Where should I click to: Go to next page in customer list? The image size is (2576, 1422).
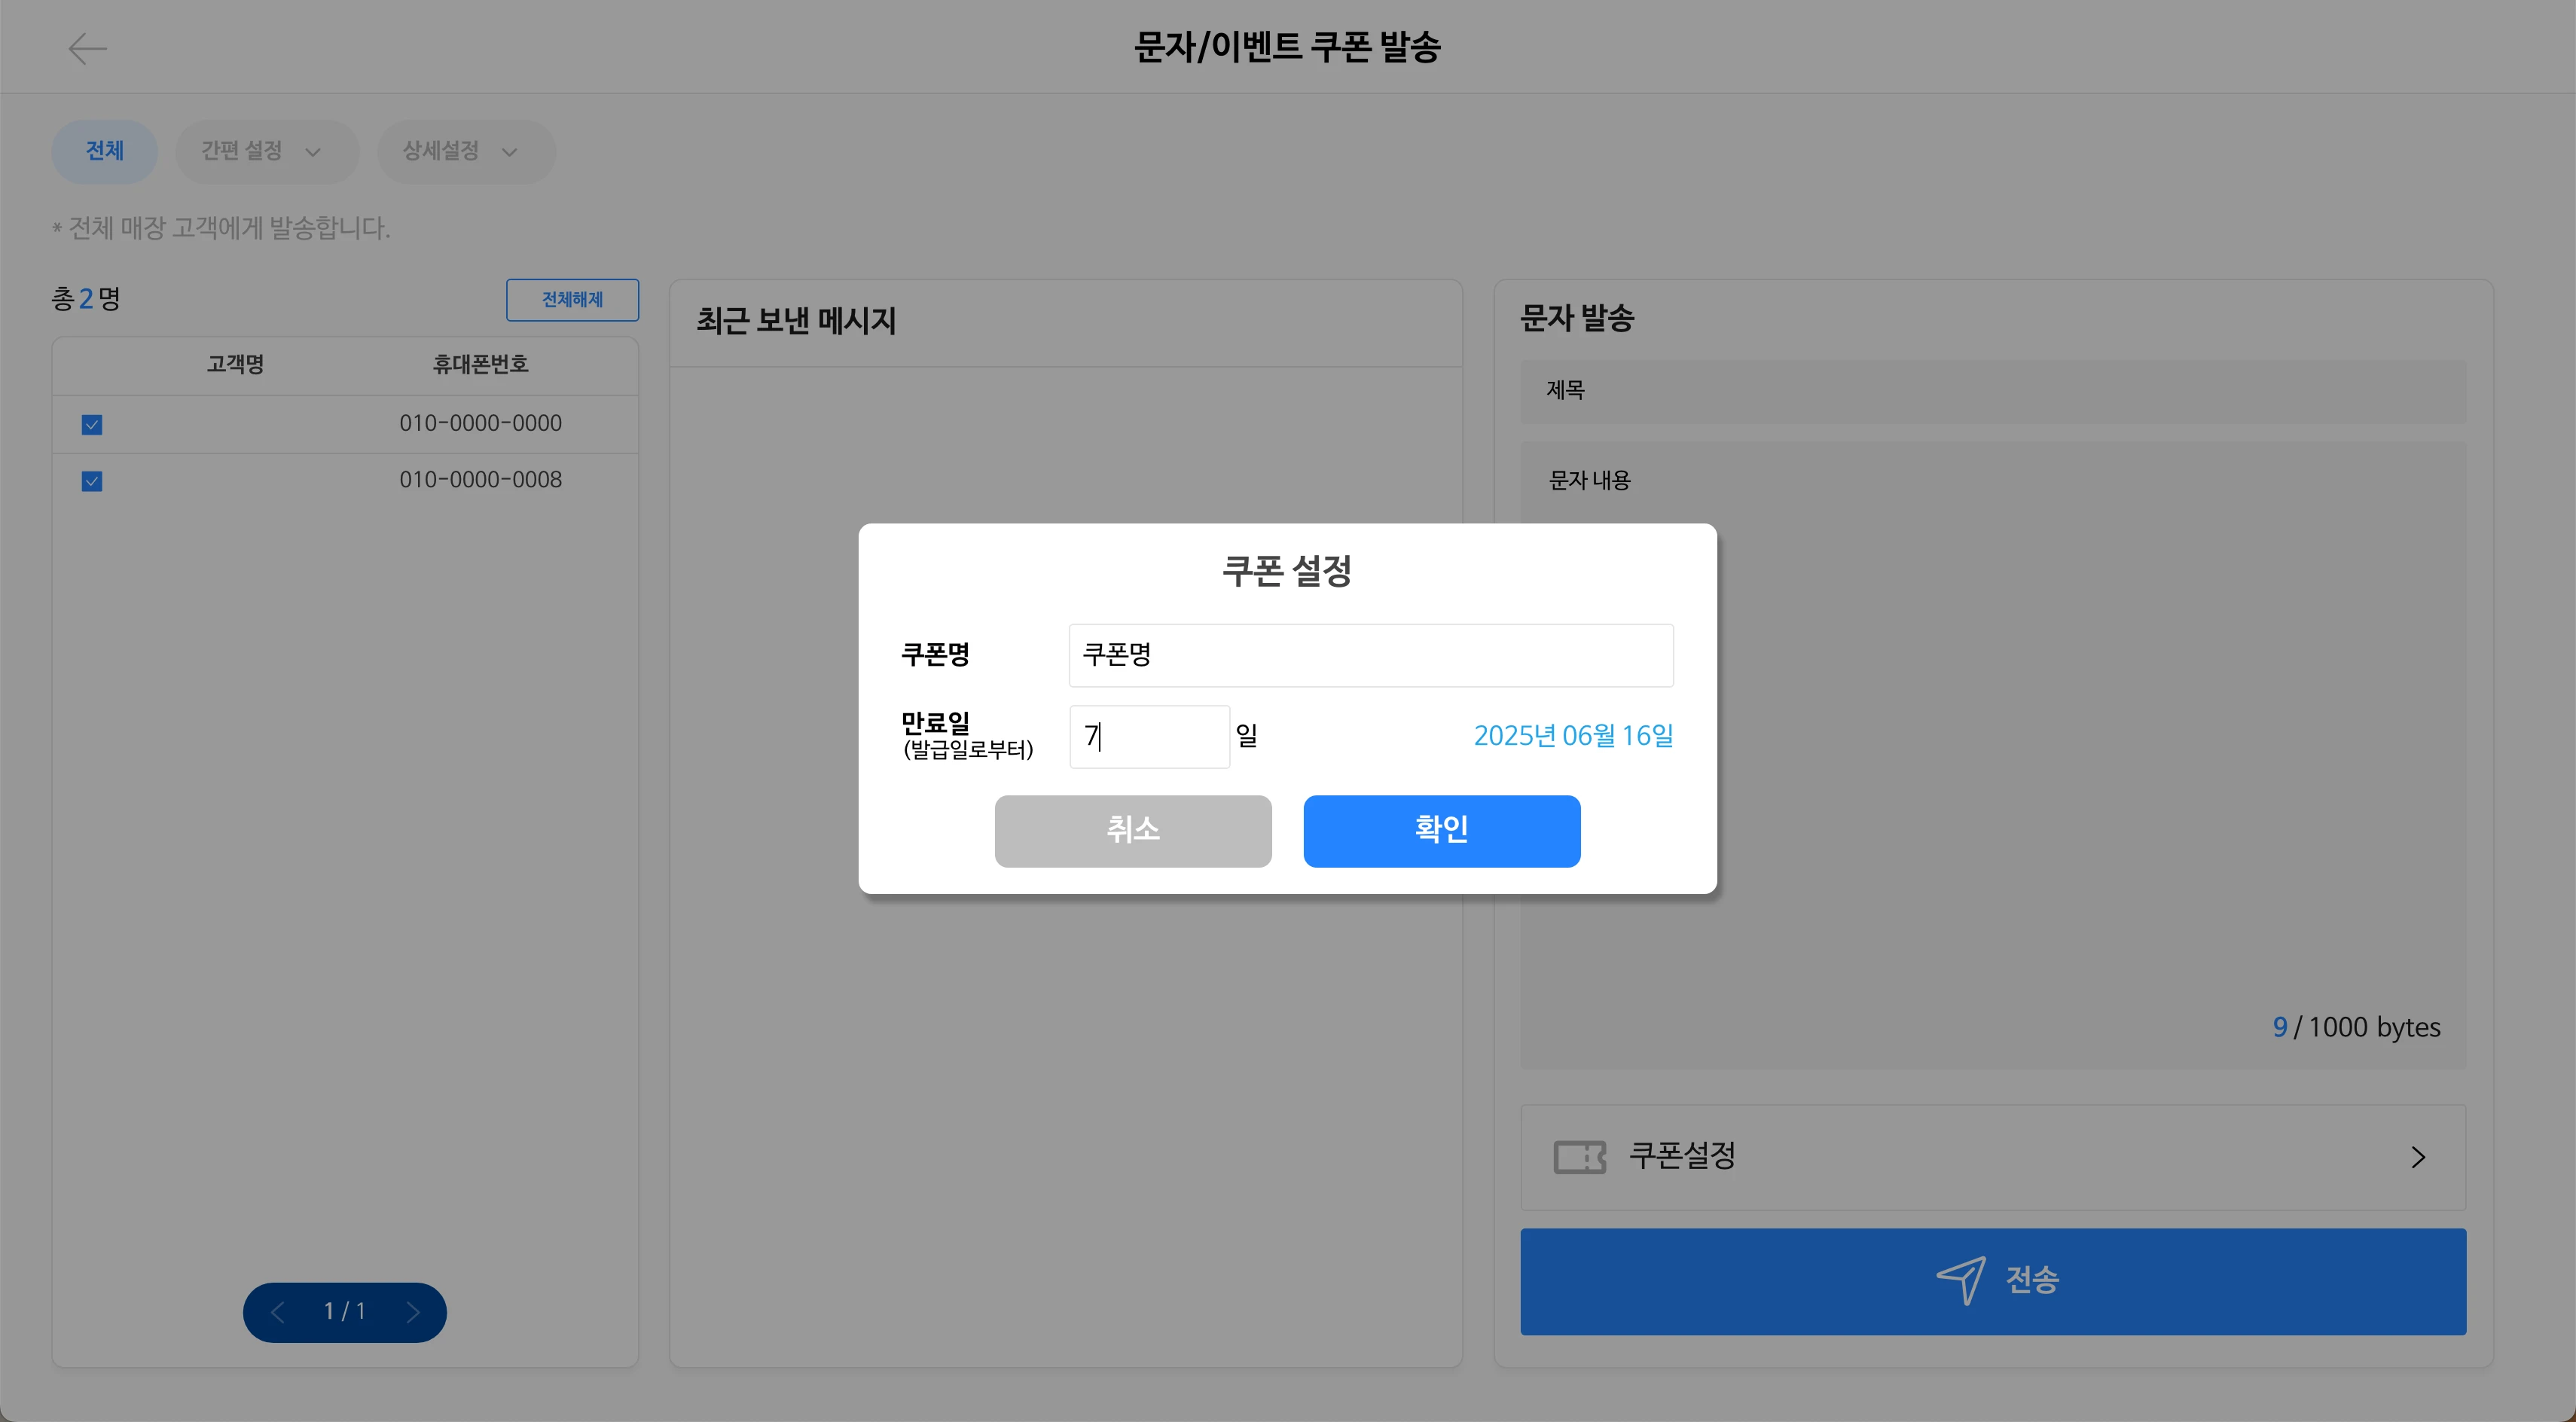point(412,1312)
